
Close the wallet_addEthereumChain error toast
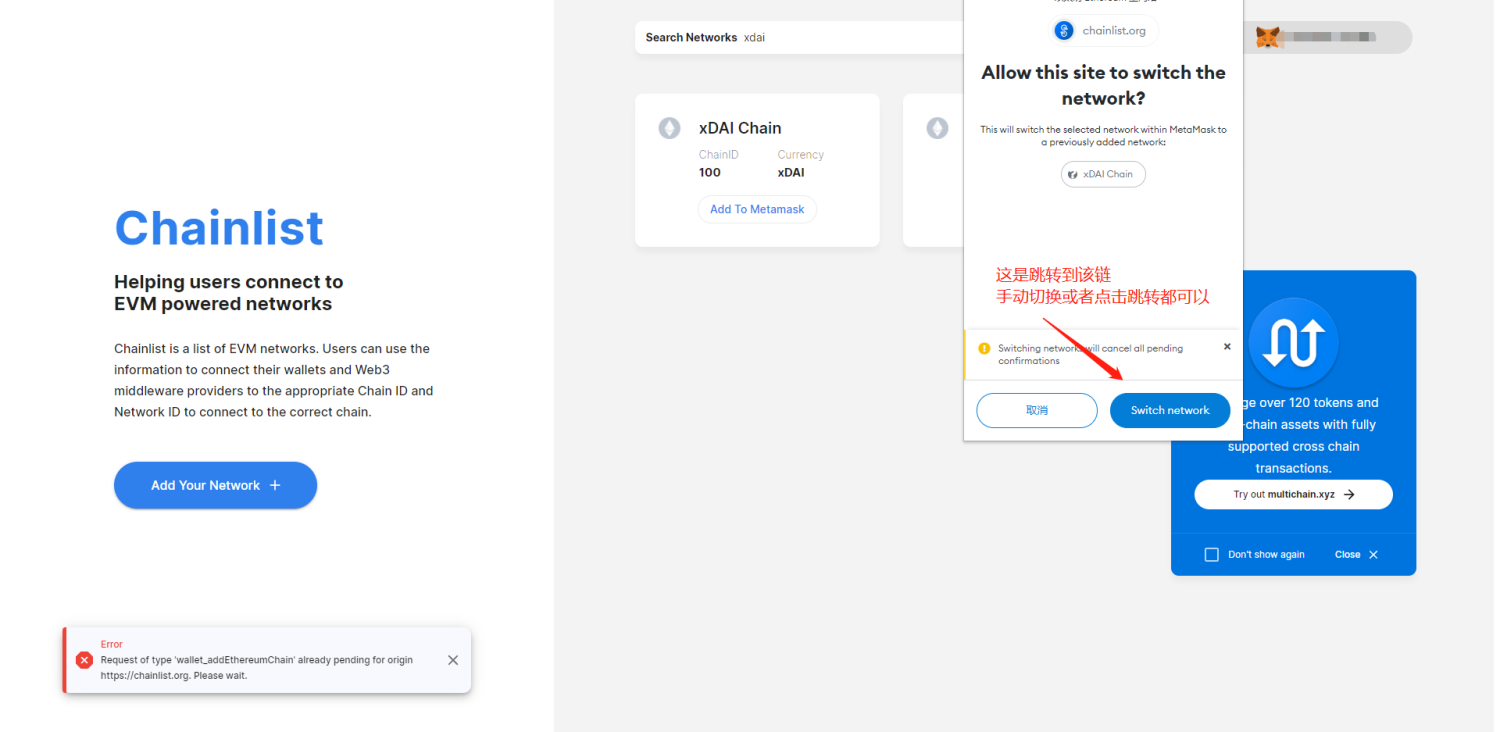[453, 660]
